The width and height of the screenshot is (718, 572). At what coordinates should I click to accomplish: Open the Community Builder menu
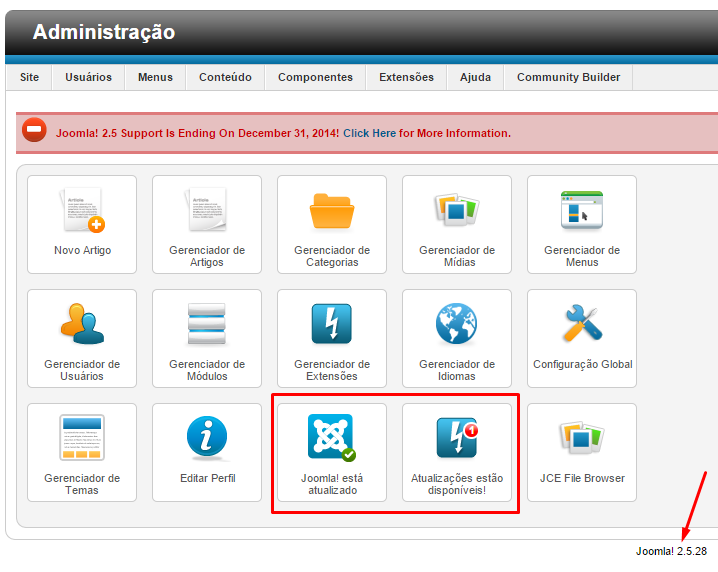point(568,77)
